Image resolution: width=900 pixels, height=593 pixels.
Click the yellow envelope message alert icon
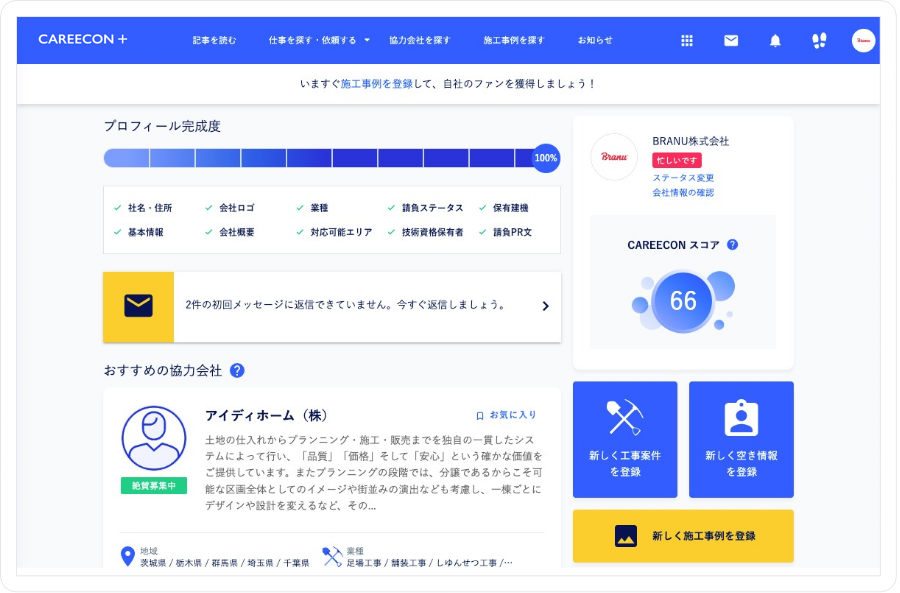(139, 304)
